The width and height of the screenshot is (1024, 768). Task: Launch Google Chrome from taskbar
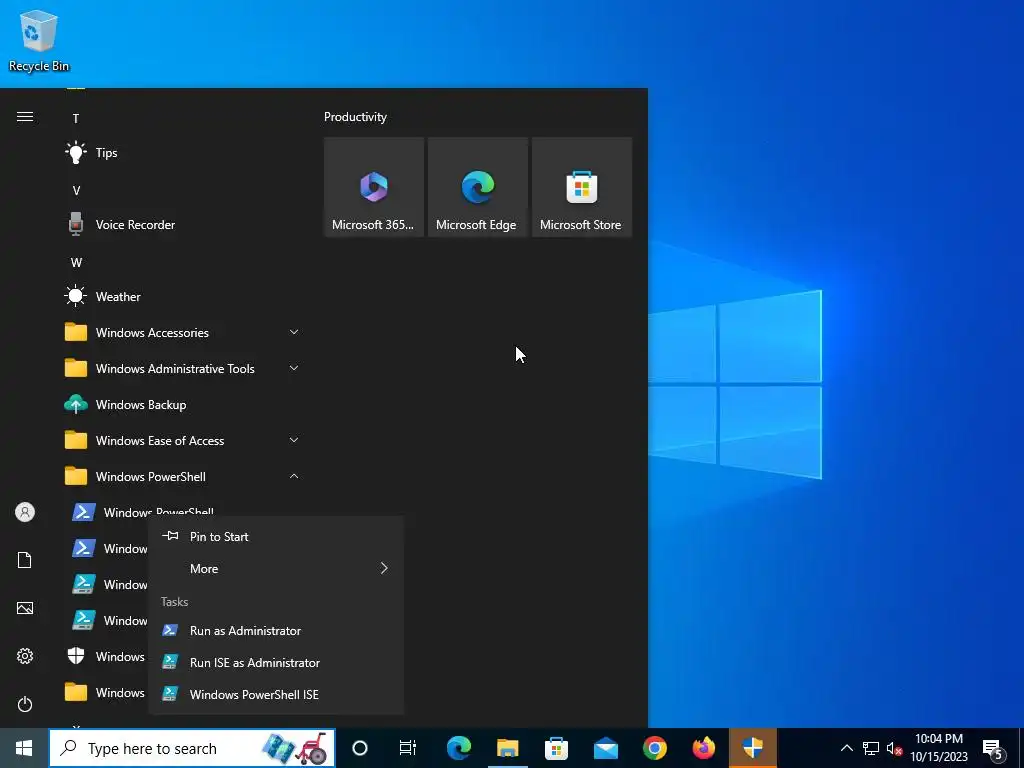[654, 748]
